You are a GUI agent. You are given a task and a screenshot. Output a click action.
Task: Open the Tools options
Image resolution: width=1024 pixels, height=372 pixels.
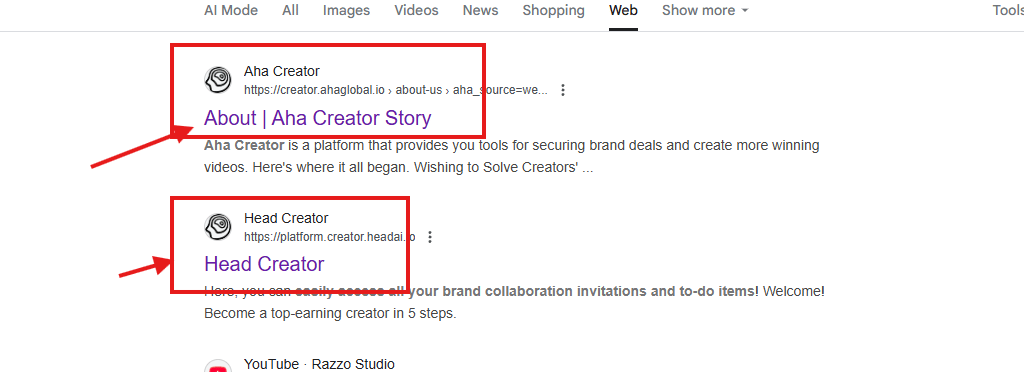pyautogui.click(x=1008, y=10)
